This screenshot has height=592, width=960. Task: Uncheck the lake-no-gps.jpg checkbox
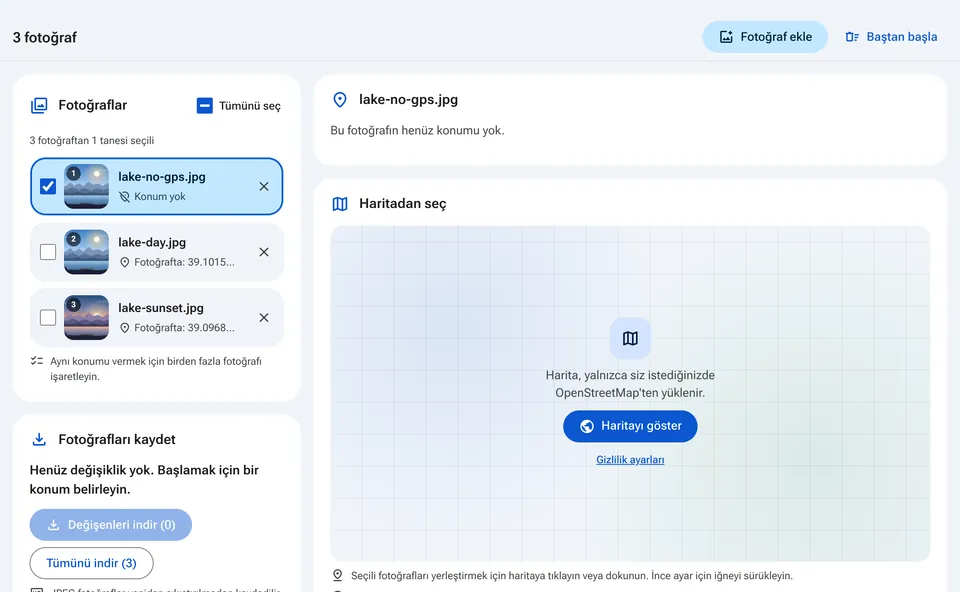pos(48,186)
